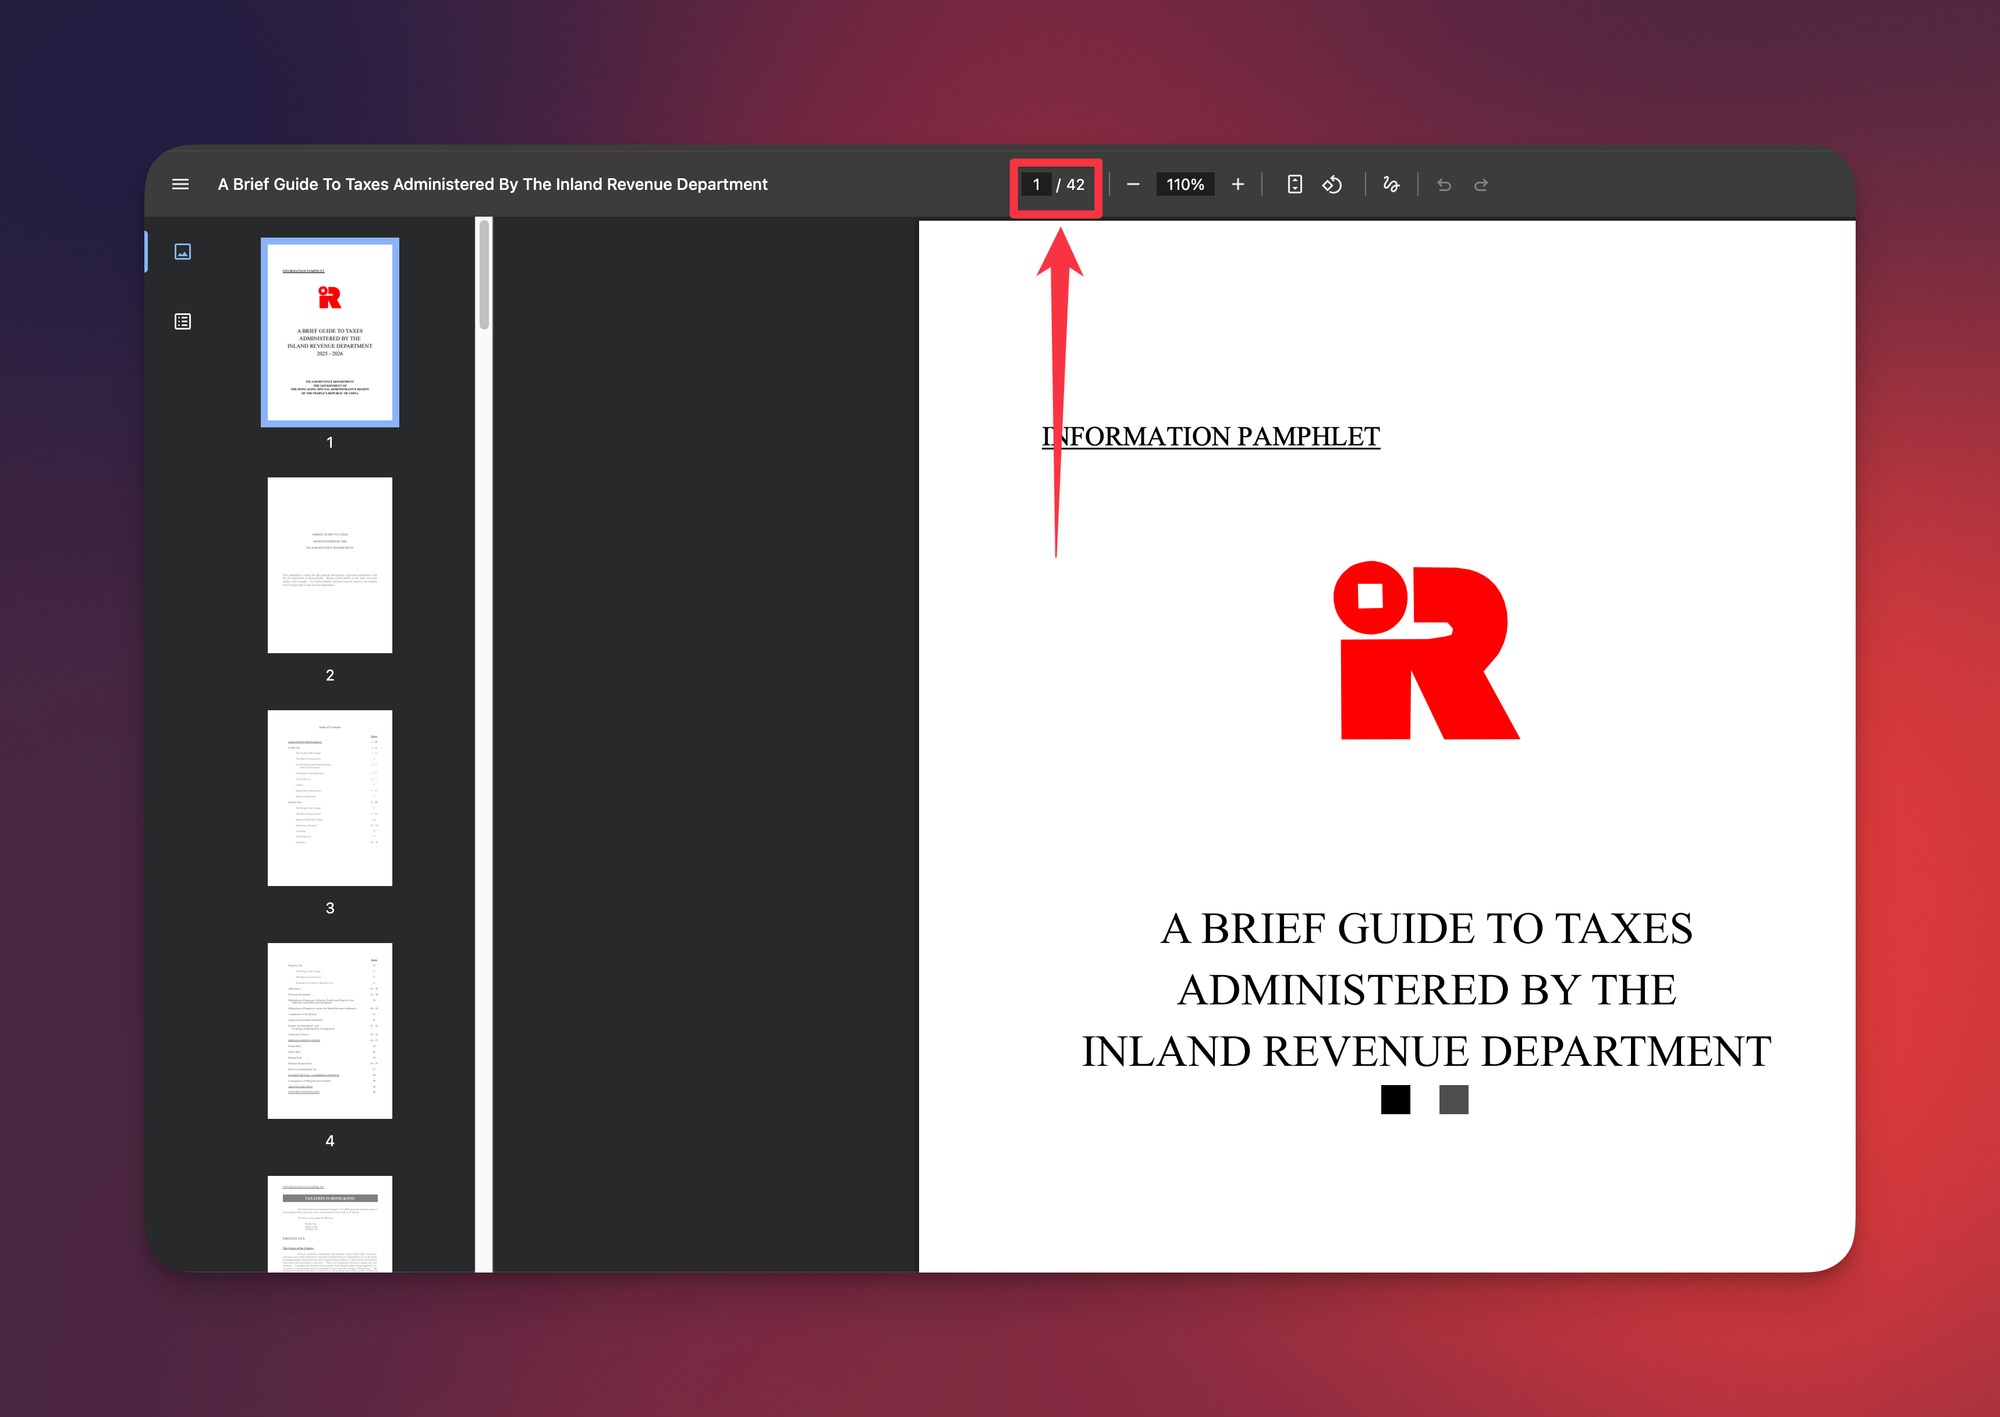Undo the last annotation
2000x1417 pixels.
tap(1444, 184)
